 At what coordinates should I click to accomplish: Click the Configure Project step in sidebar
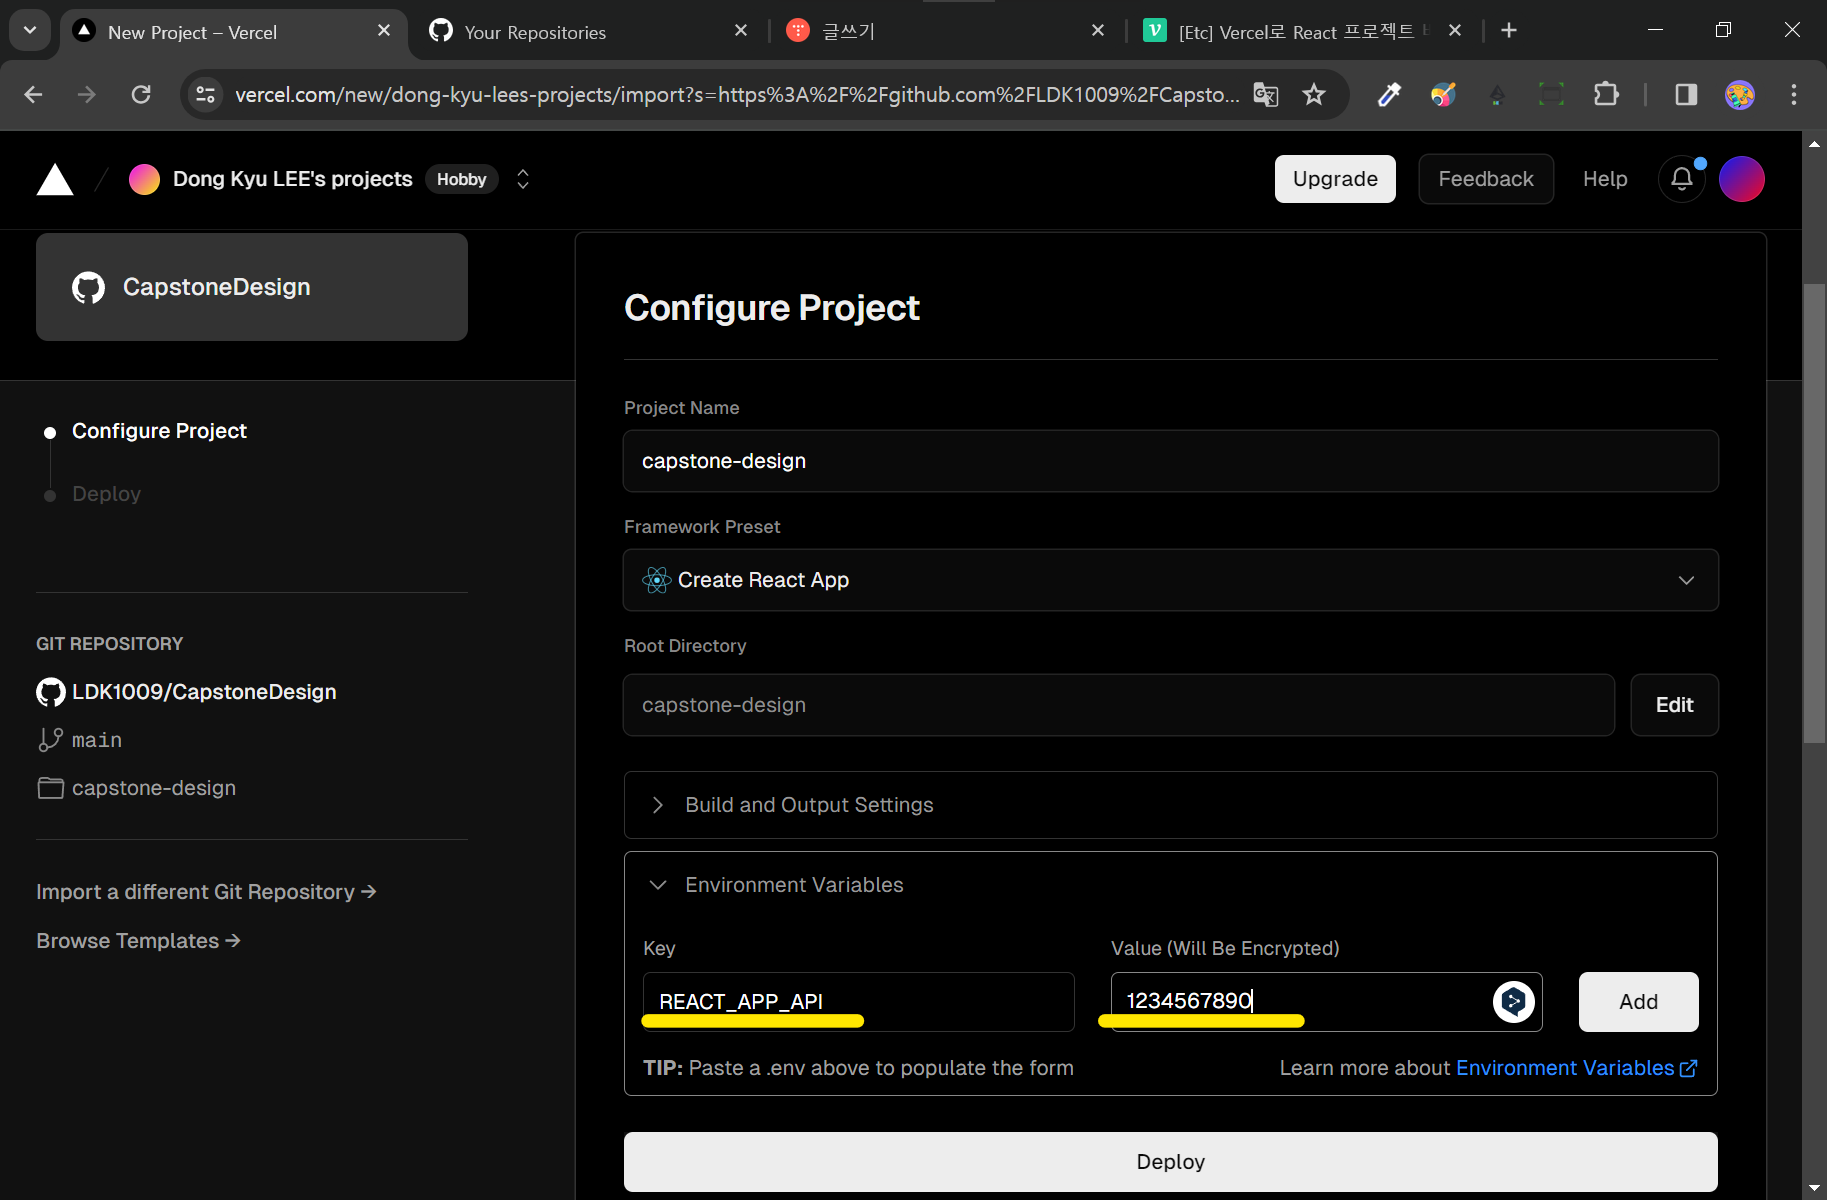click(x=159, y=431)
